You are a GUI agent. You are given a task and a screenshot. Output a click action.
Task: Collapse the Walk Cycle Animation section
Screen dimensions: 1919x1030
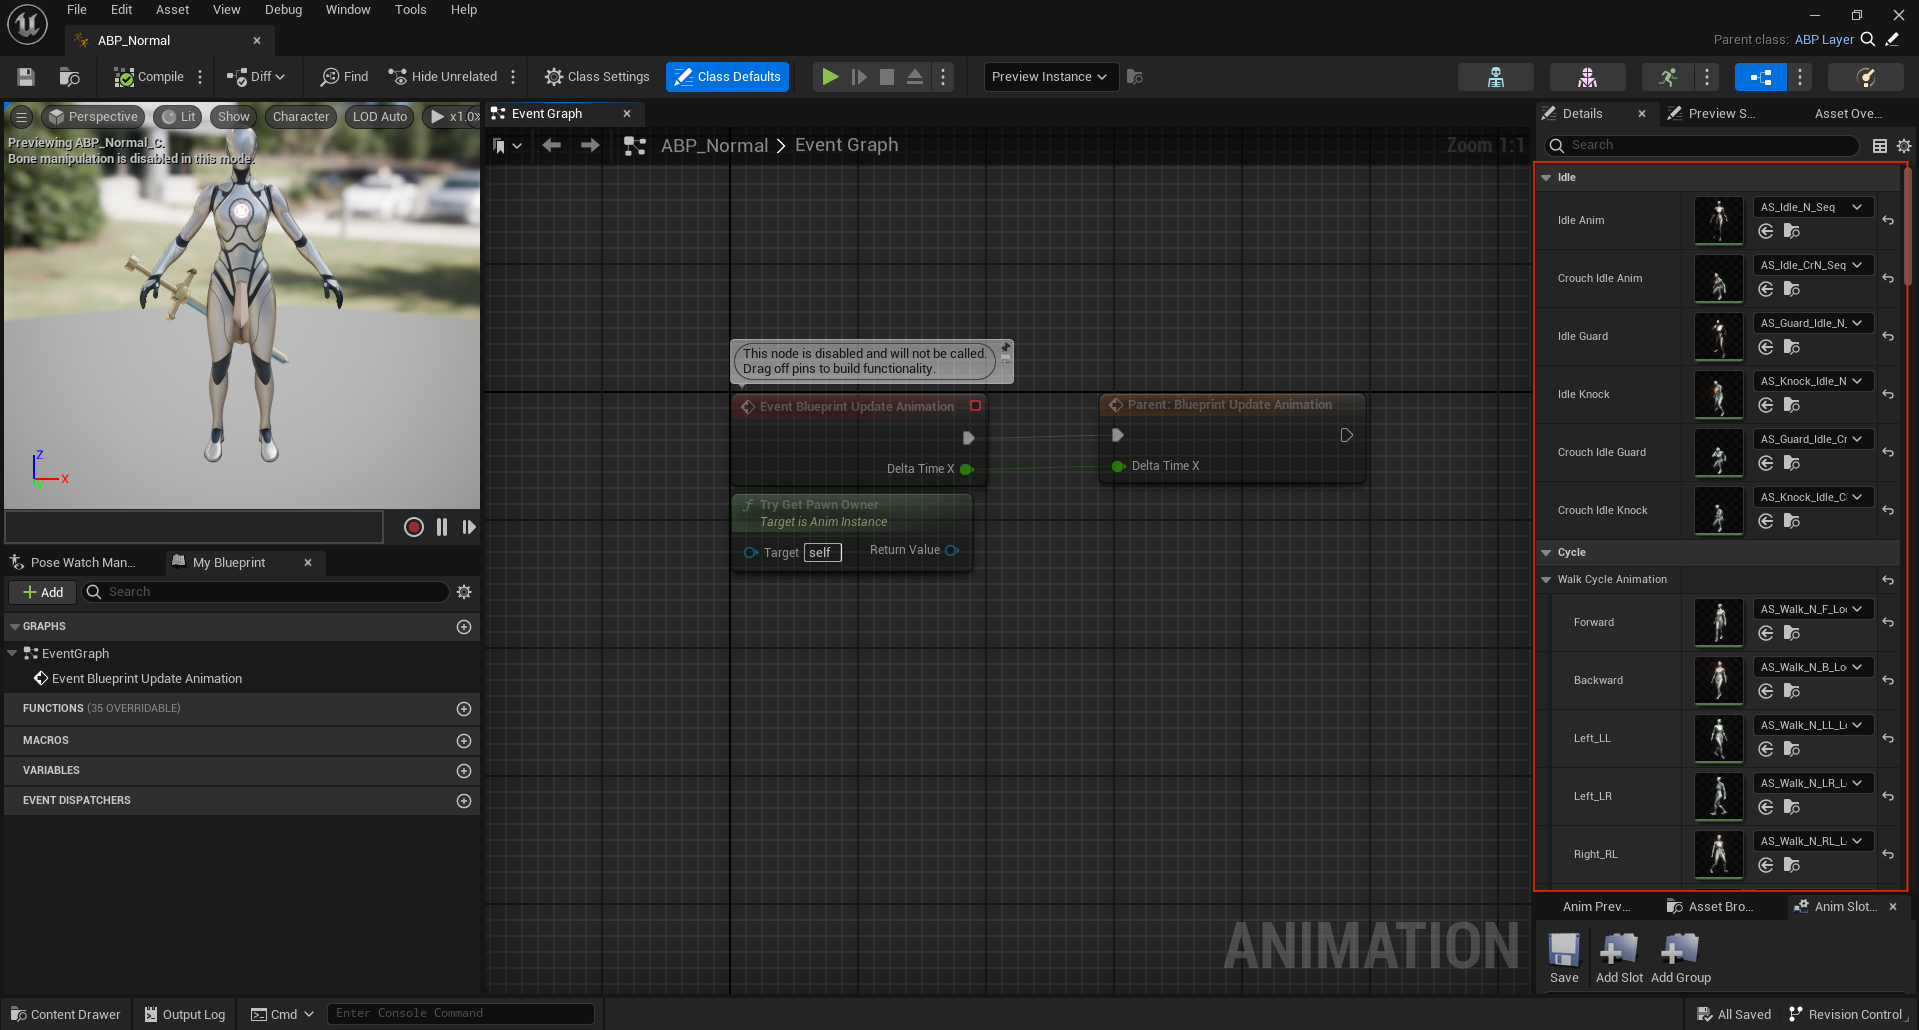pos(1546,579)
